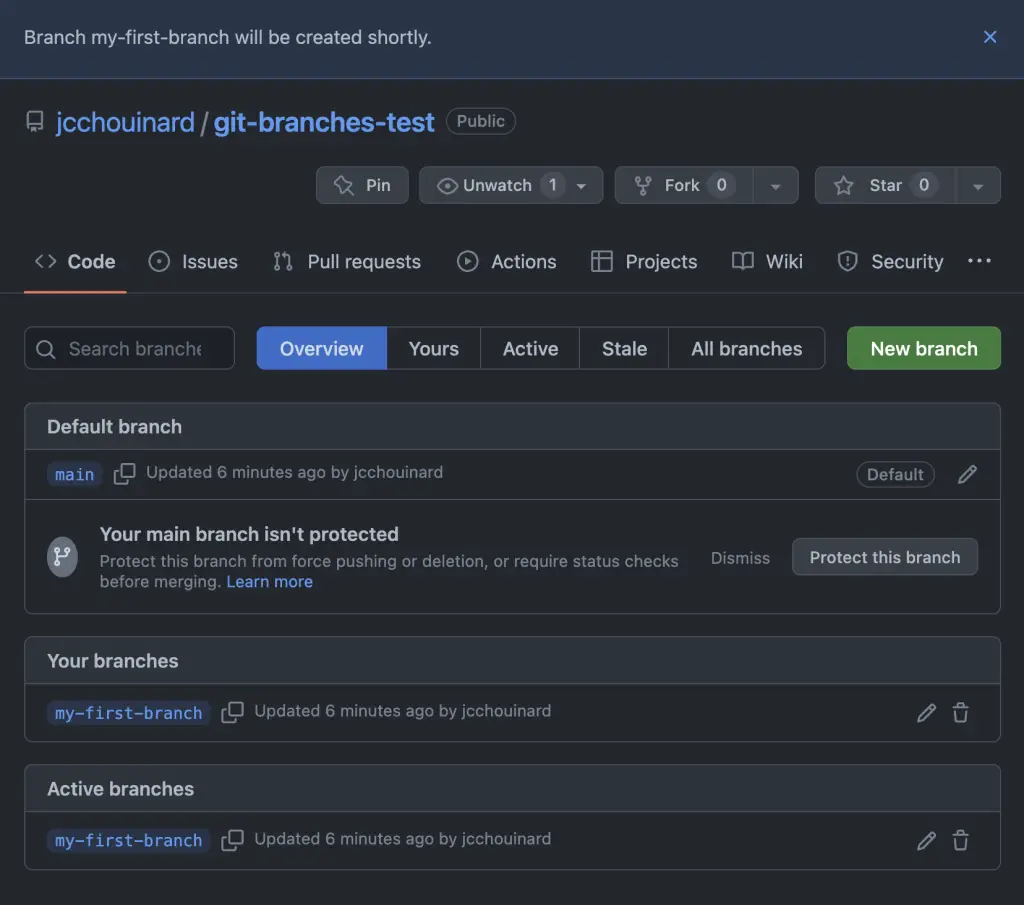The width and height of the screenshot is (1024, 905).
Task: Delete my-first-branch under Your branches
Action: 960,712
